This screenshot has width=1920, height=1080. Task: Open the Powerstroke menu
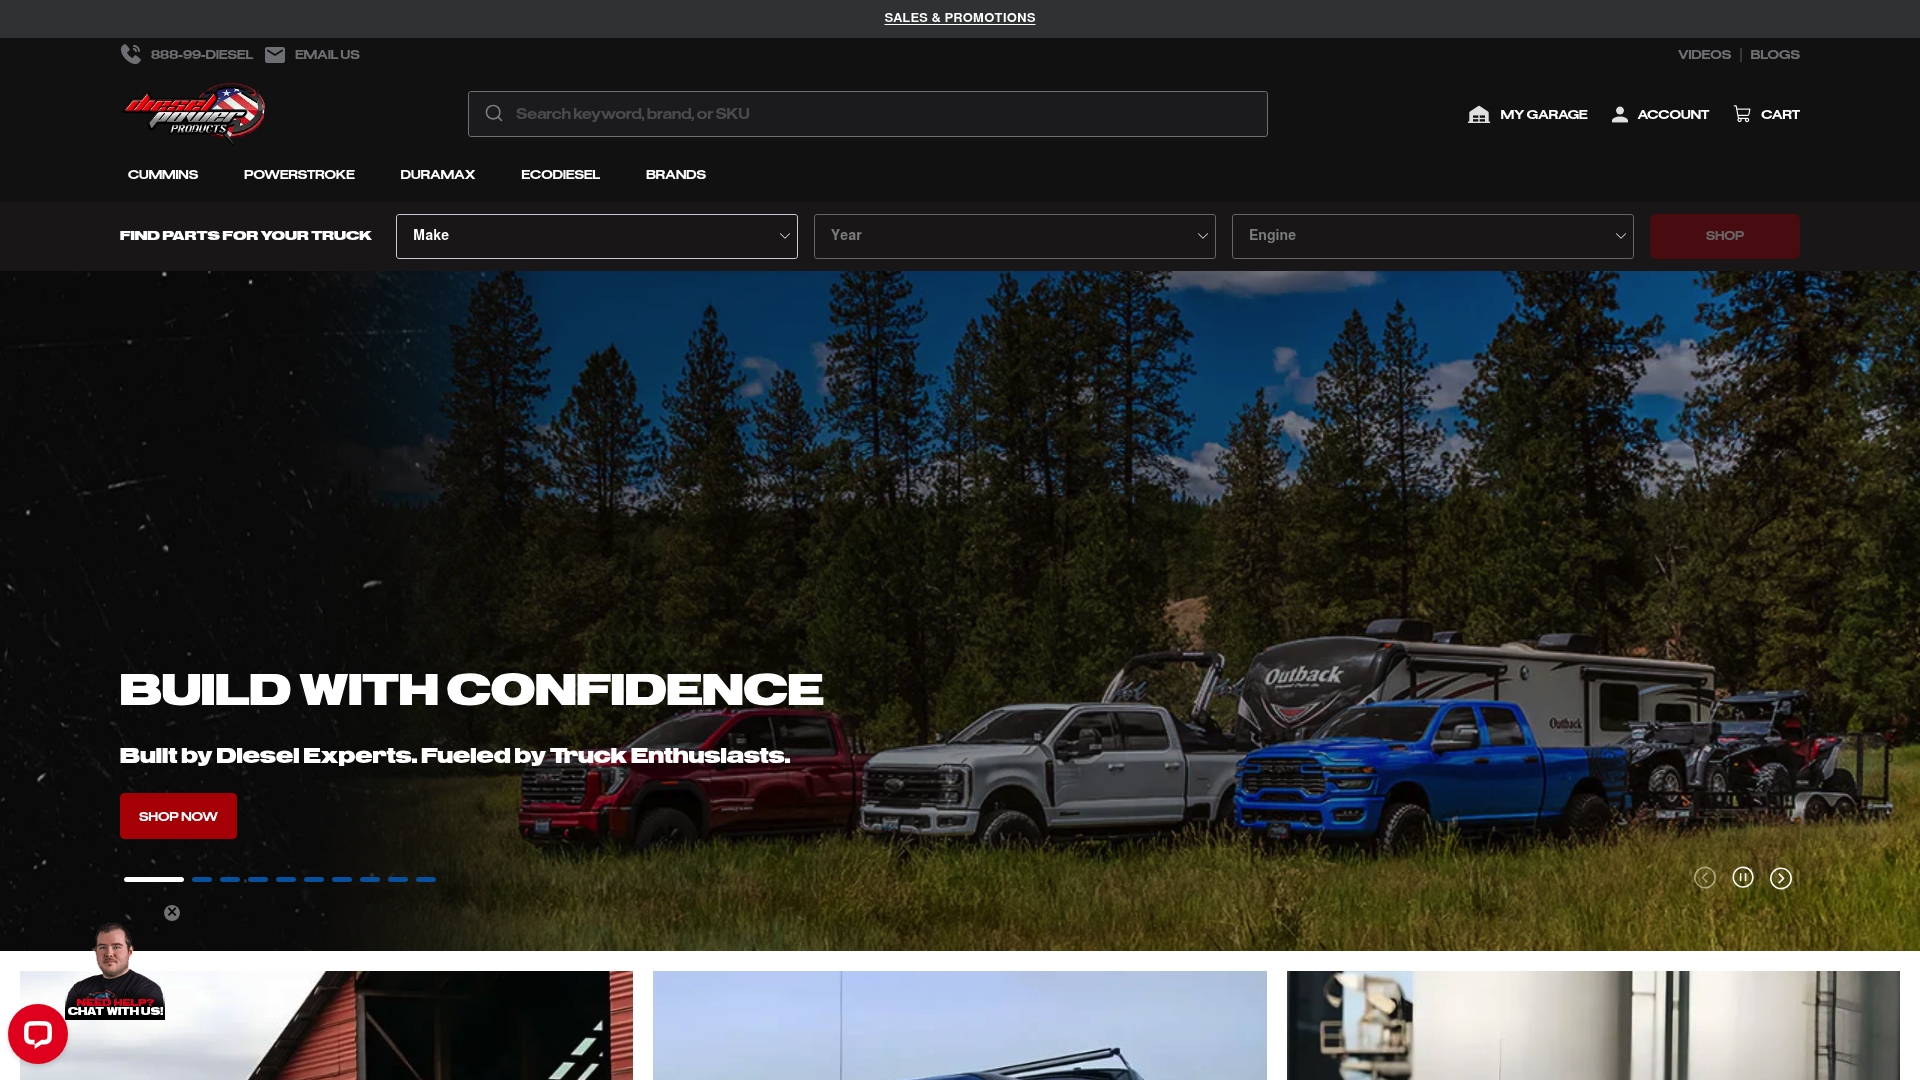point(299,174)
